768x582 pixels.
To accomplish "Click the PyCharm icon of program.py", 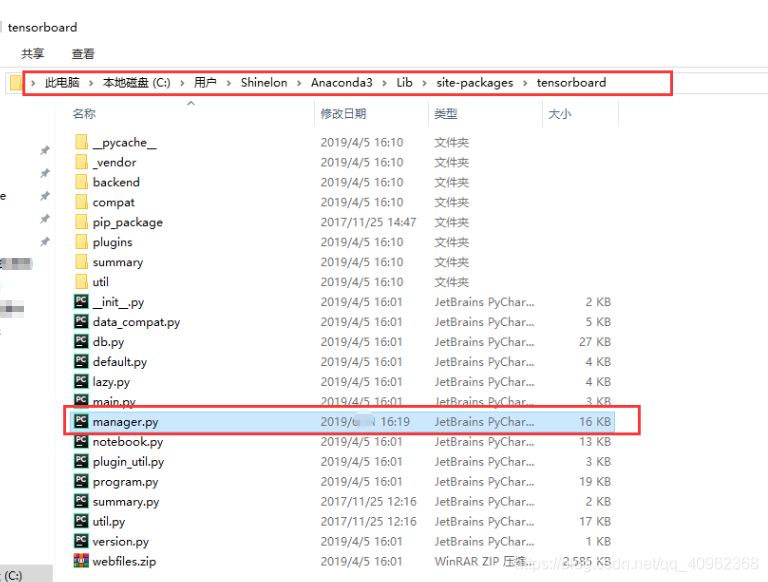I will 81,481.
